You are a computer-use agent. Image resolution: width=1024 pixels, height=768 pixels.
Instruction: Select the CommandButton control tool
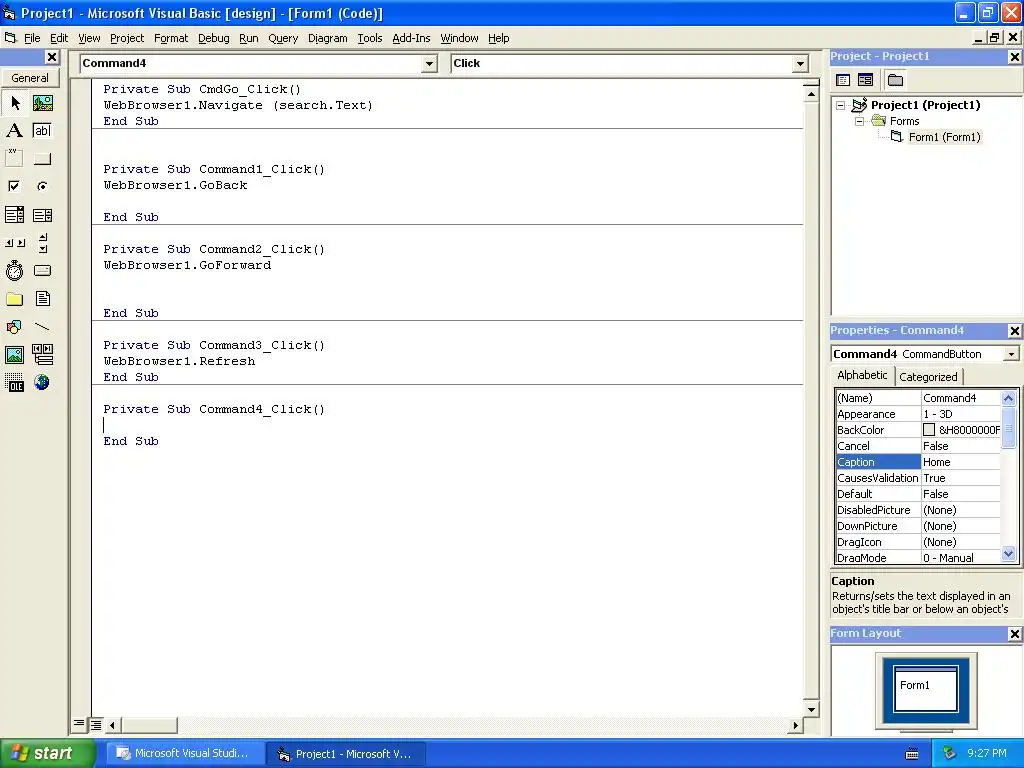pos(42,159)
